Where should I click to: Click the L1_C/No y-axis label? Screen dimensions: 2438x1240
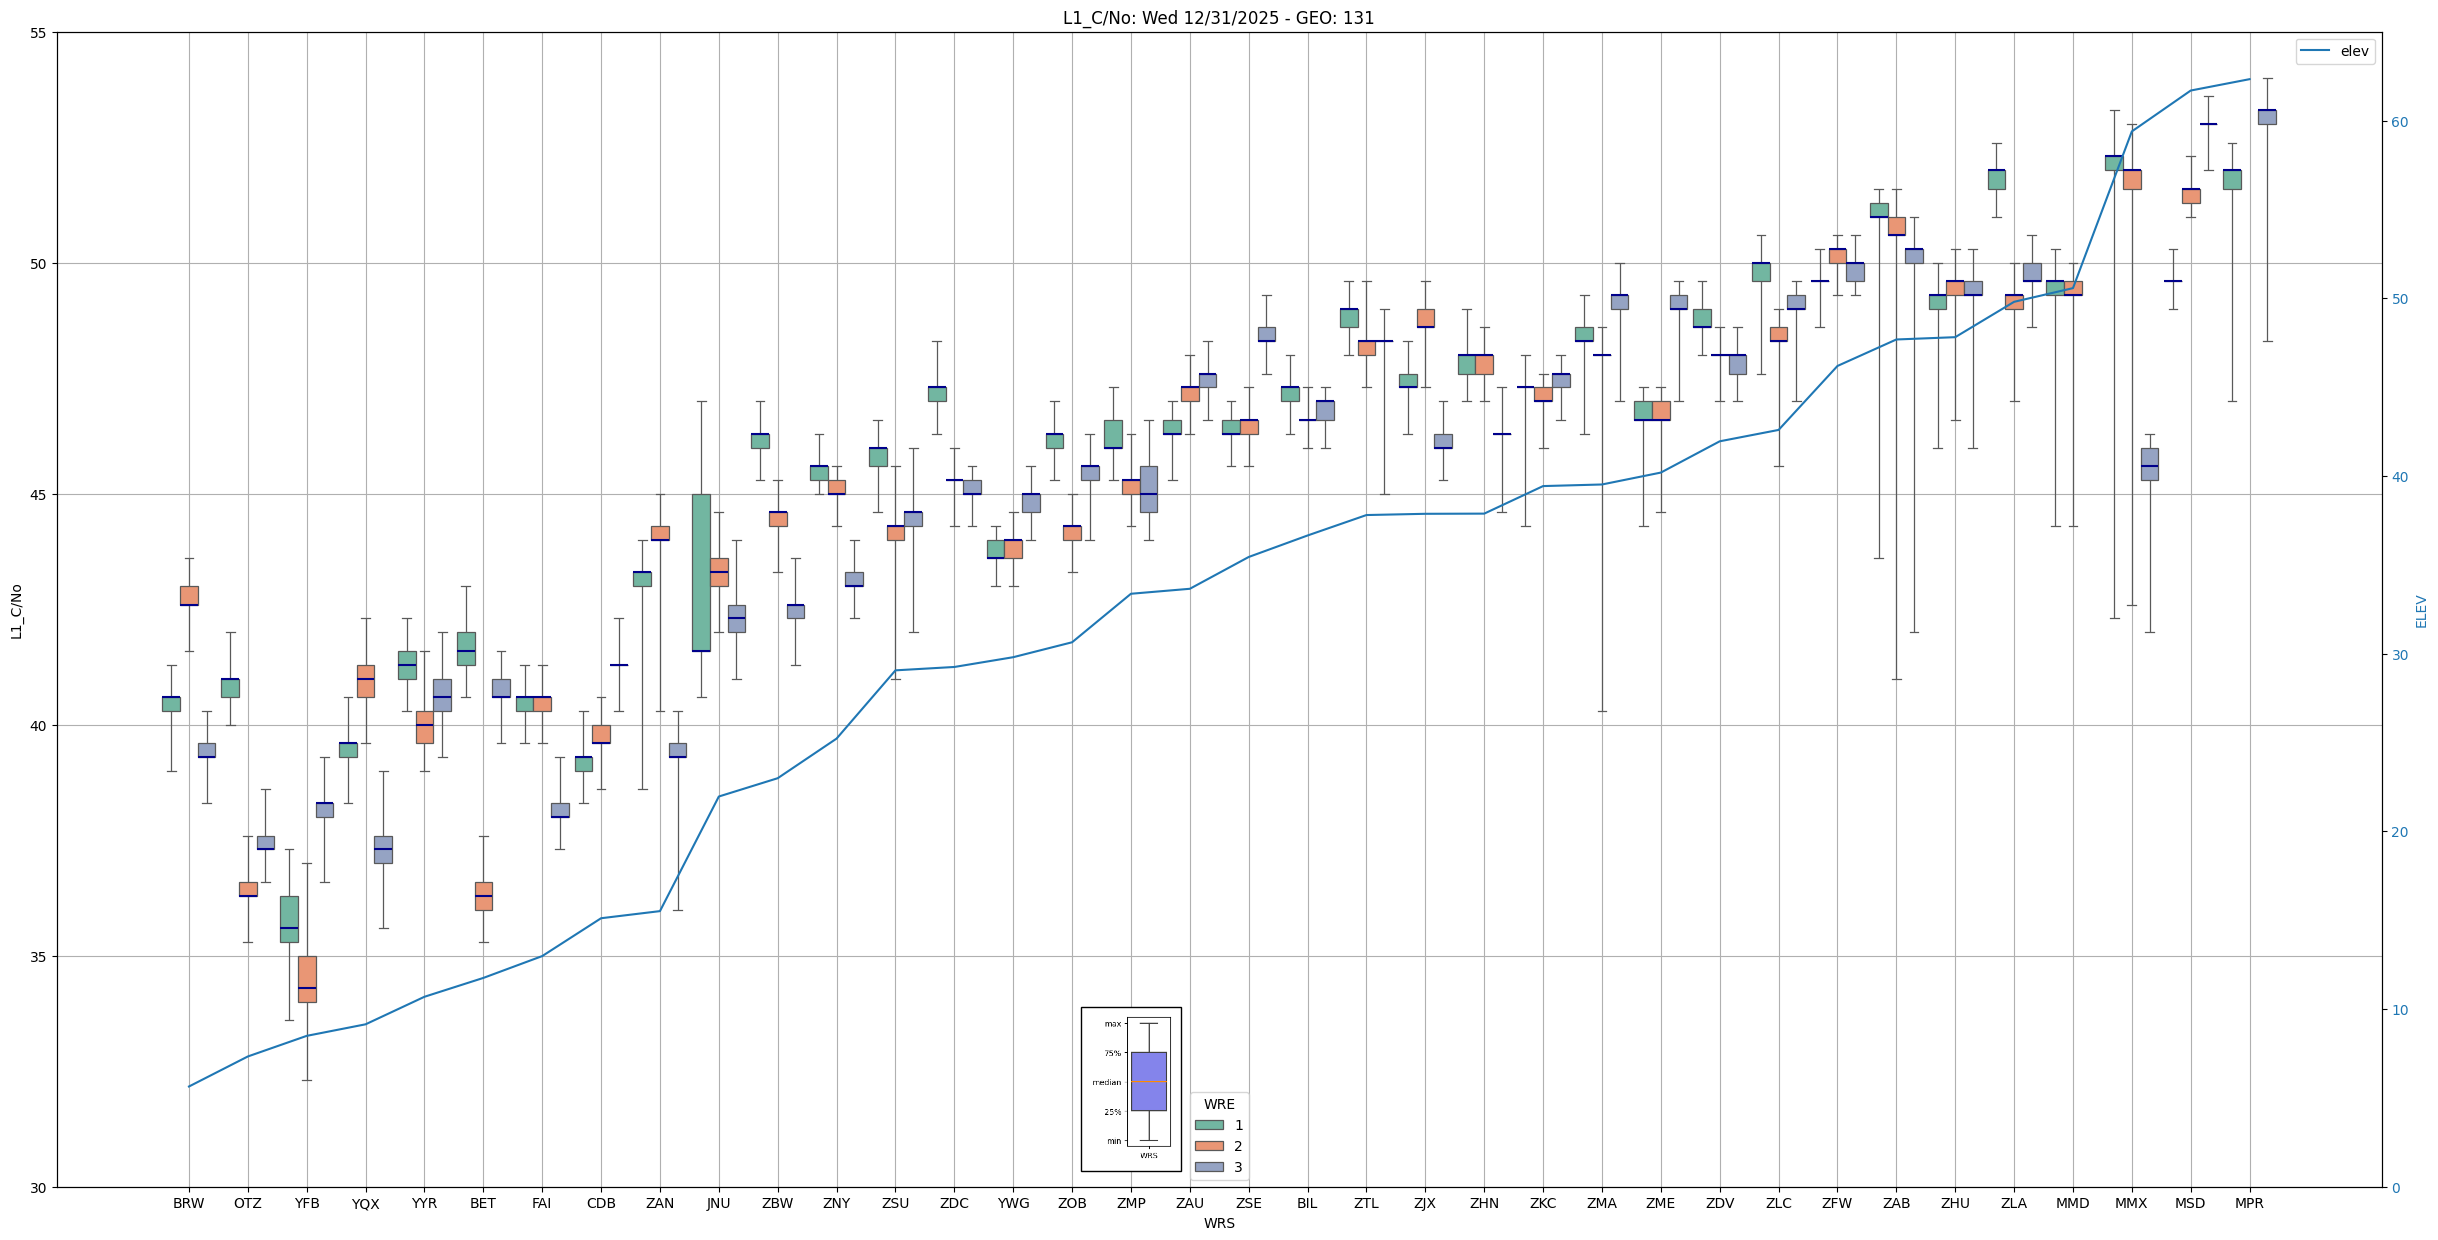tap(16, 610)
